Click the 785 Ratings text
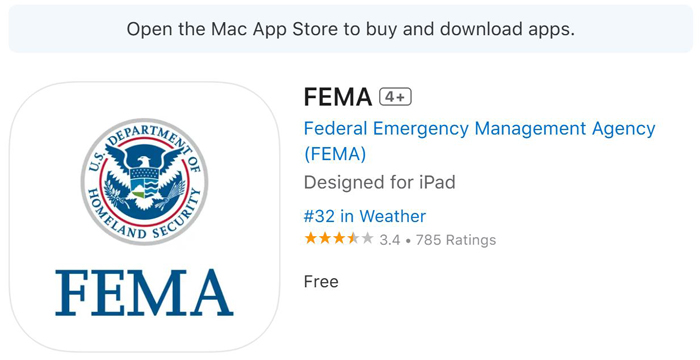 click(x=456, y=240)
